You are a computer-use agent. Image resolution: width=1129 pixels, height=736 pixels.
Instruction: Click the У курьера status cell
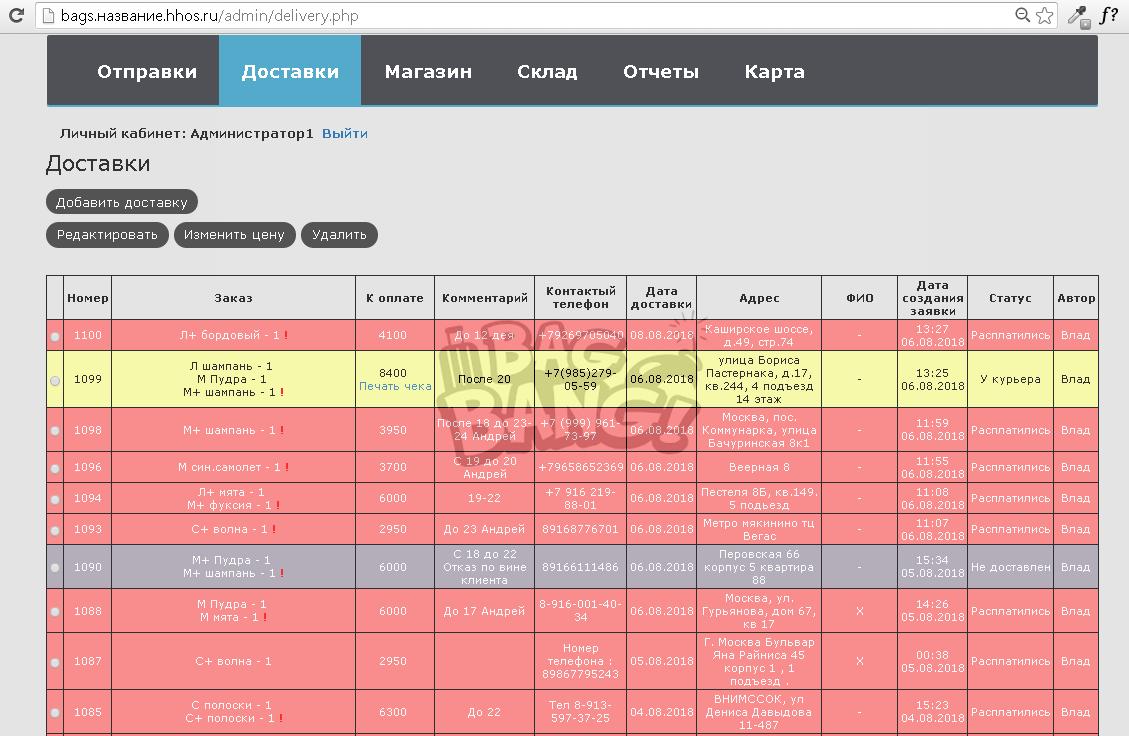pos(1010,379)
